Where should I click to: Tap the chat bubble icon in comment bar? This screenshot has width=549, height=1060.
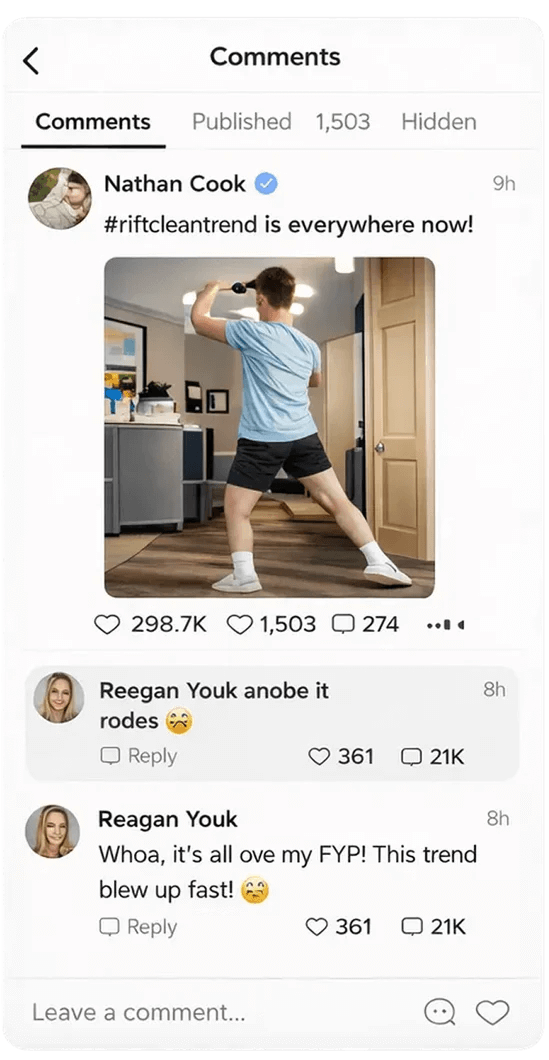[439, 1012]
